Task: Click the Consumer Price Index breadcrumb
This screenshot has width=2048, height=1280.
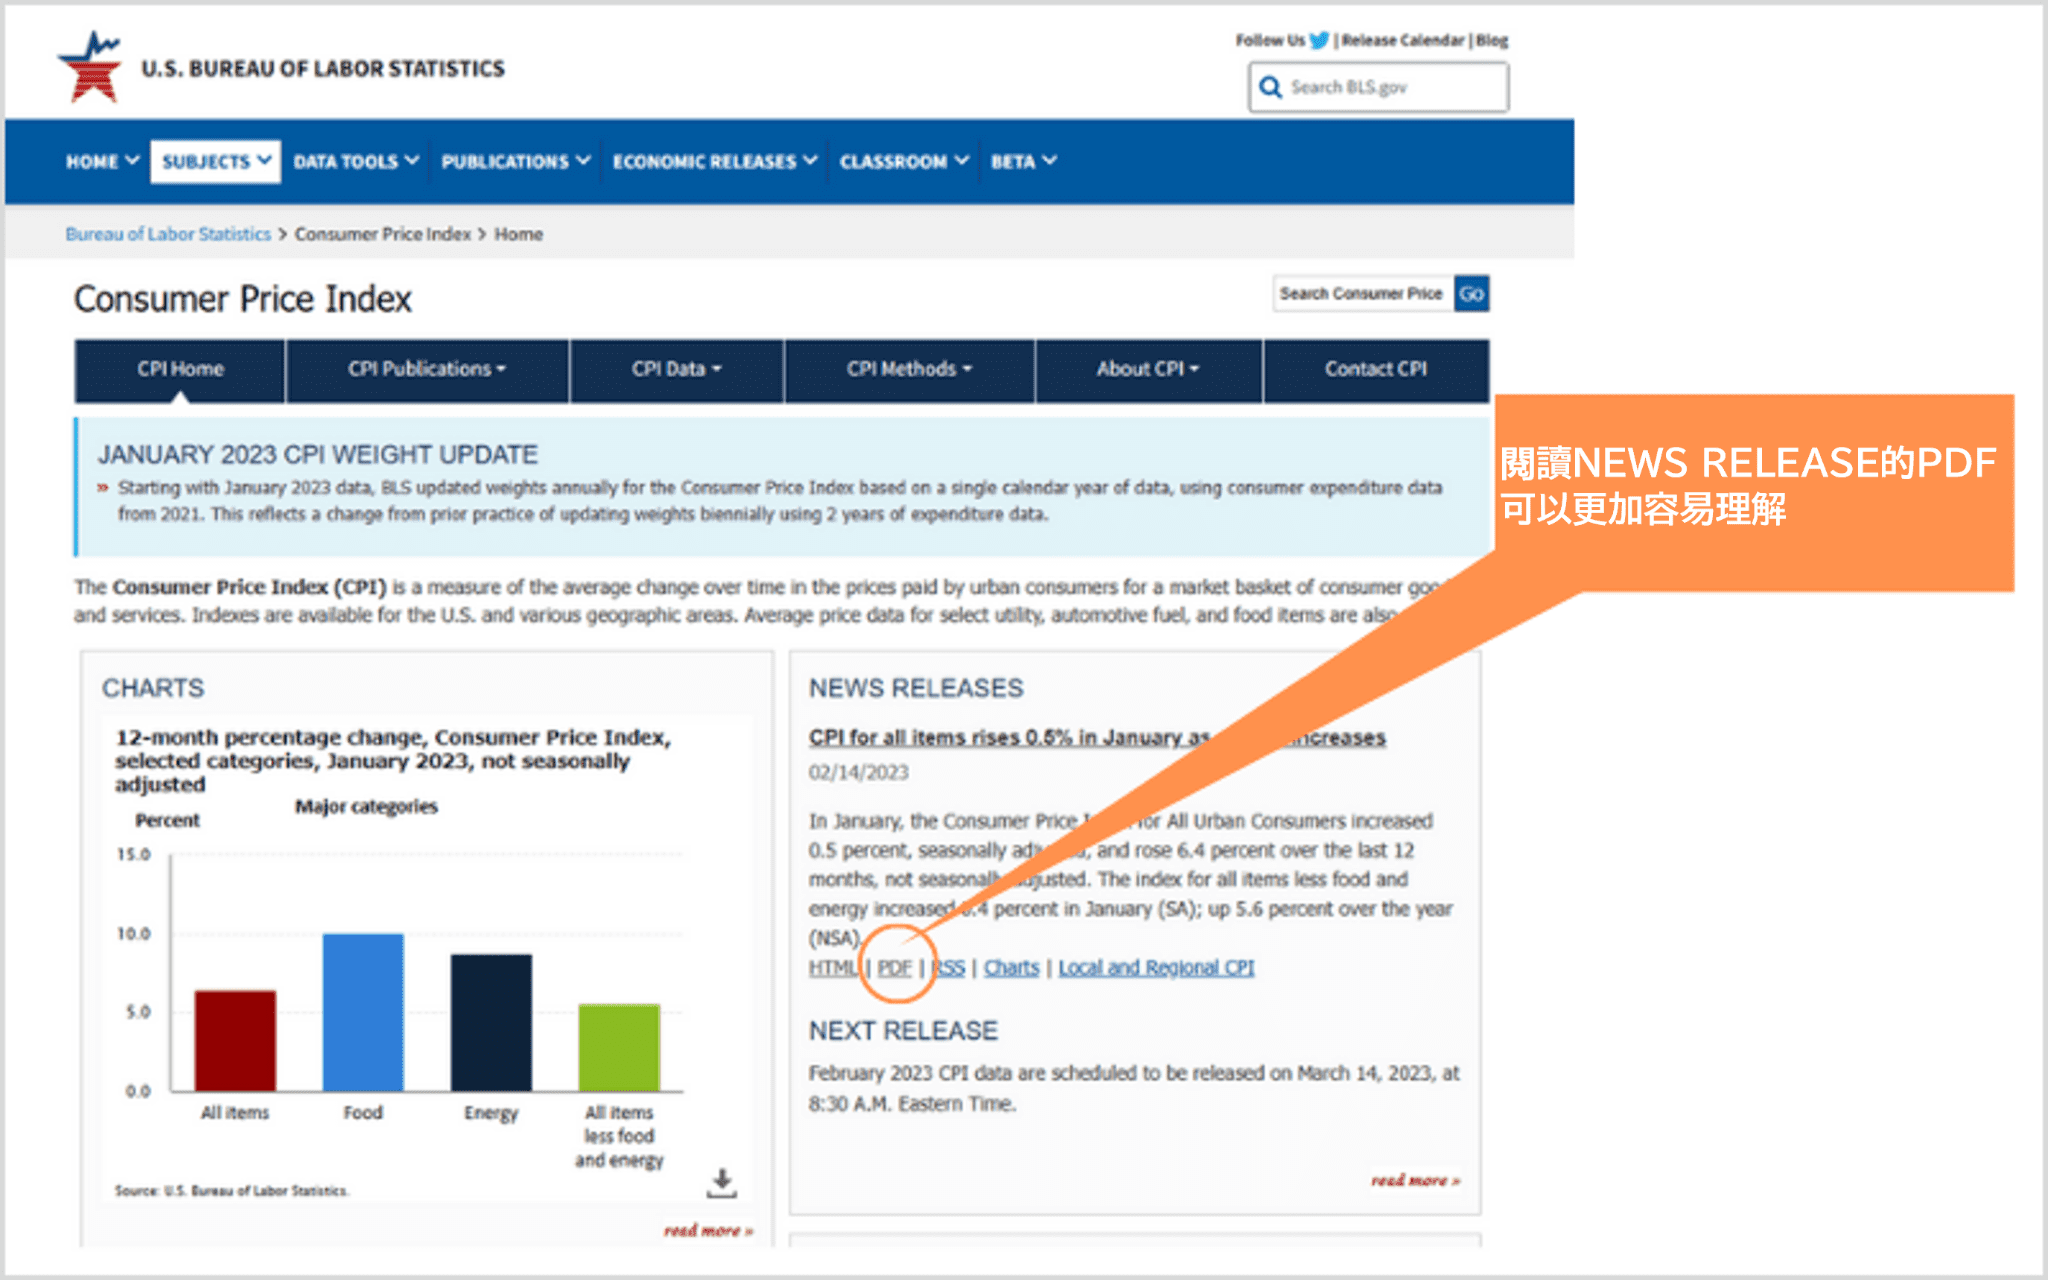Action: (x=382, y=234)
